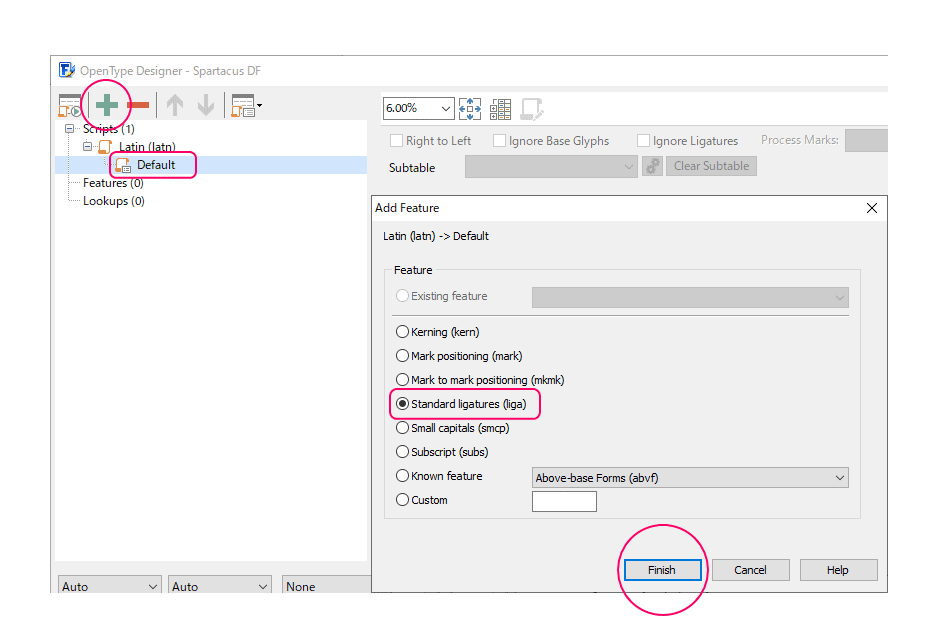Click the green plus Add button
Image resolution: width=930 pixels, height=640 pixels.
(107, 105)
